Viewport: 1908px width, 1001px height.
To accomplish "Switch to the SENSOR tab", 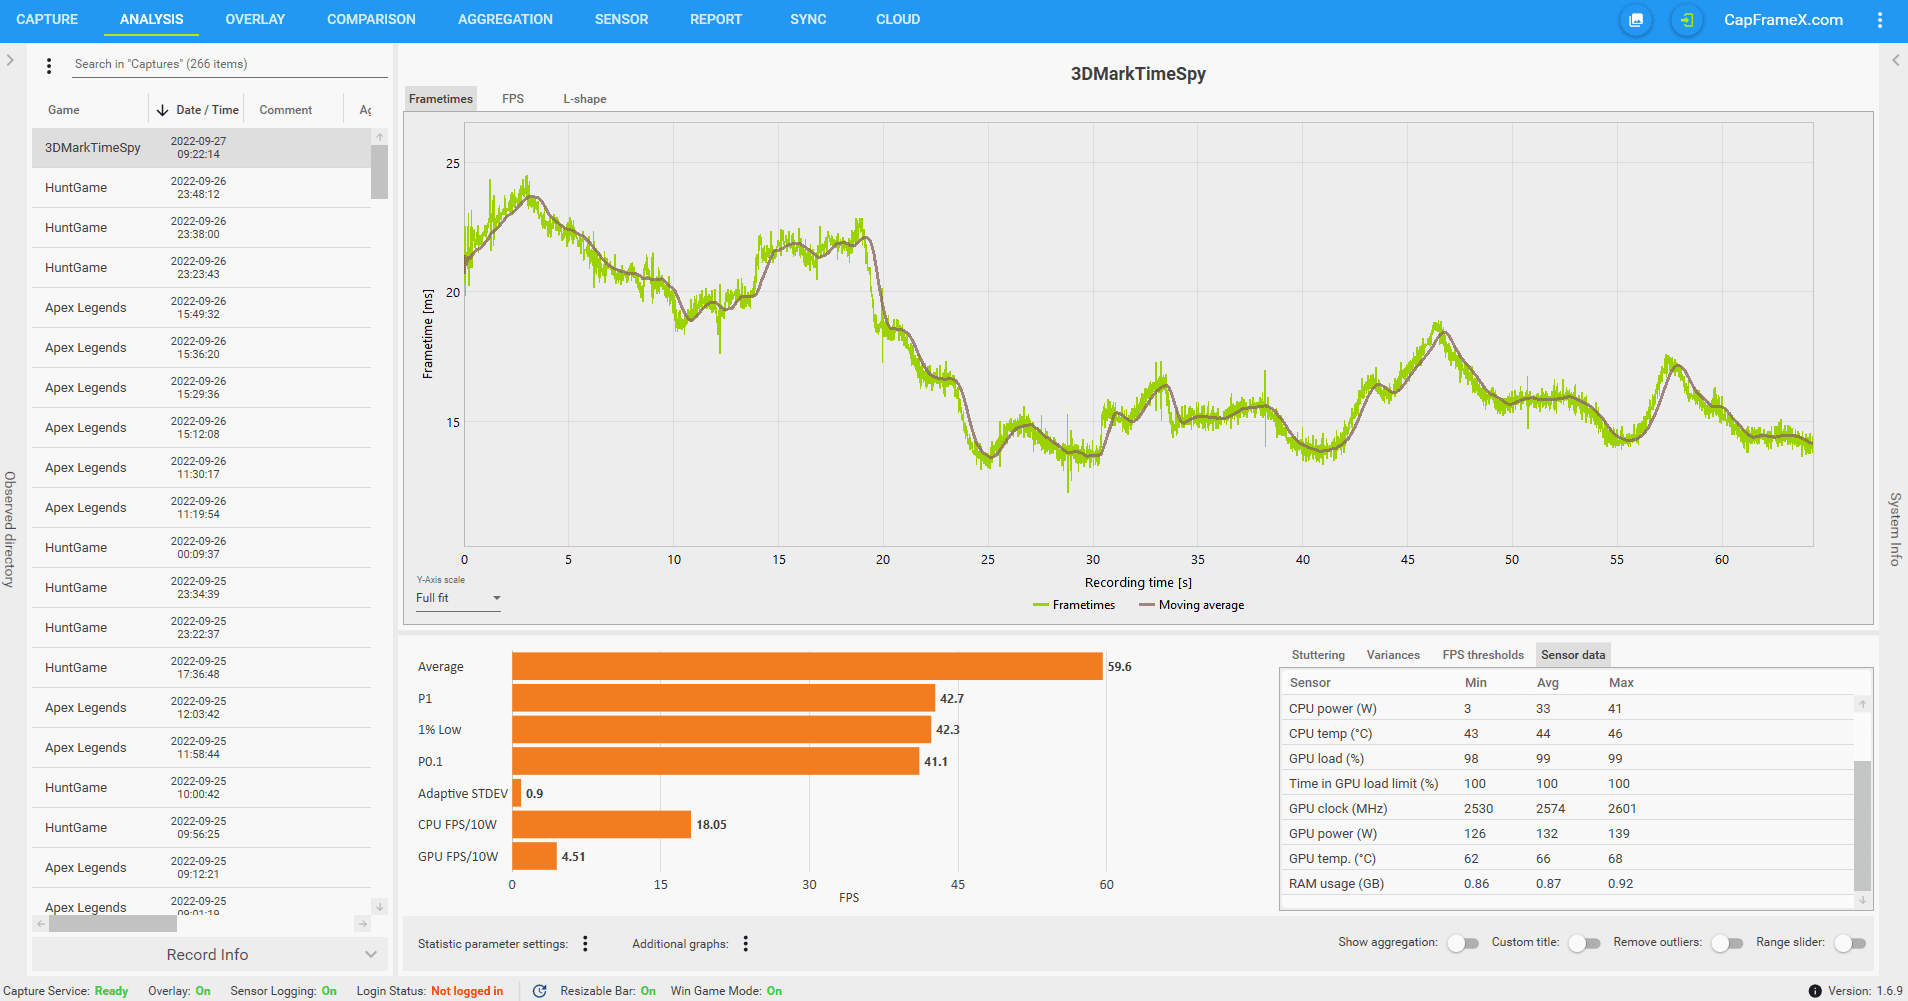I will click(621, 19).
